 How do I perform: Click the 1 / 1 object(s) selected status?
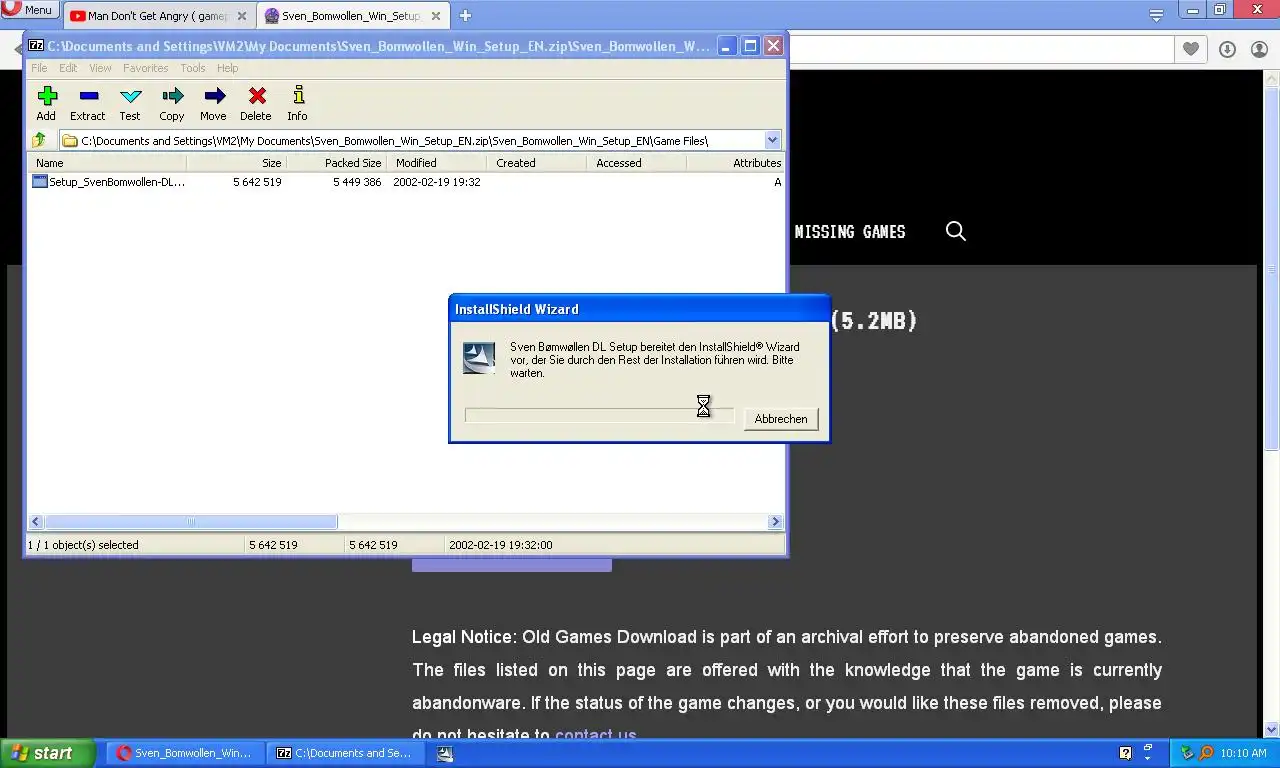pos(83,545)
